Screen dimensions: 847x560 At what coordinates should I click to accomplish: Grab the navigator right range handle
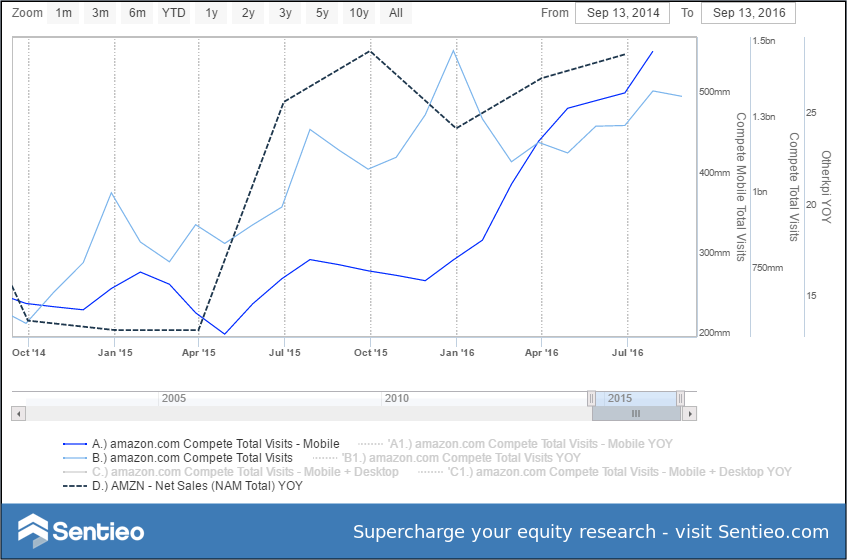pyautogui.click(x=680, y=399)
